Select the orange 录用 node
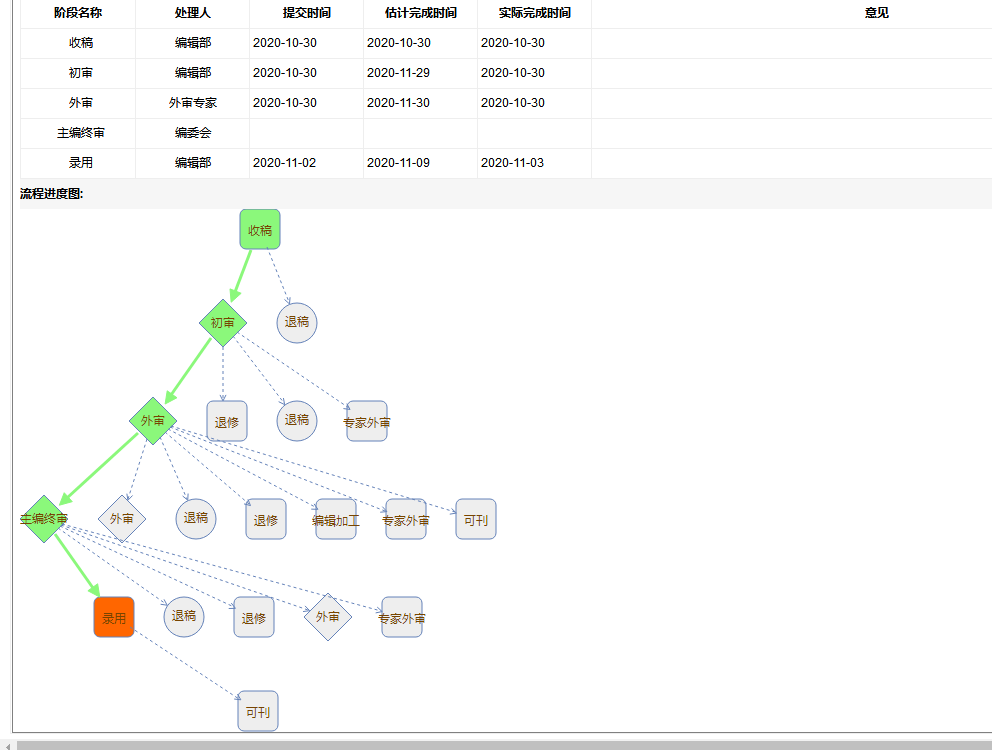Viewport: 992px width, 750px height. click(114, 617)
